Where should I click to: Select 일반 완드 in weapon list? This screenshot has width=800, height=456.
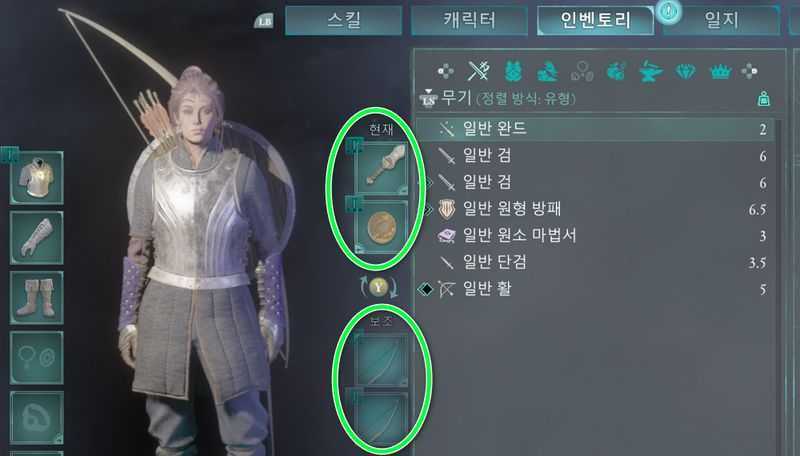point(595,129)
